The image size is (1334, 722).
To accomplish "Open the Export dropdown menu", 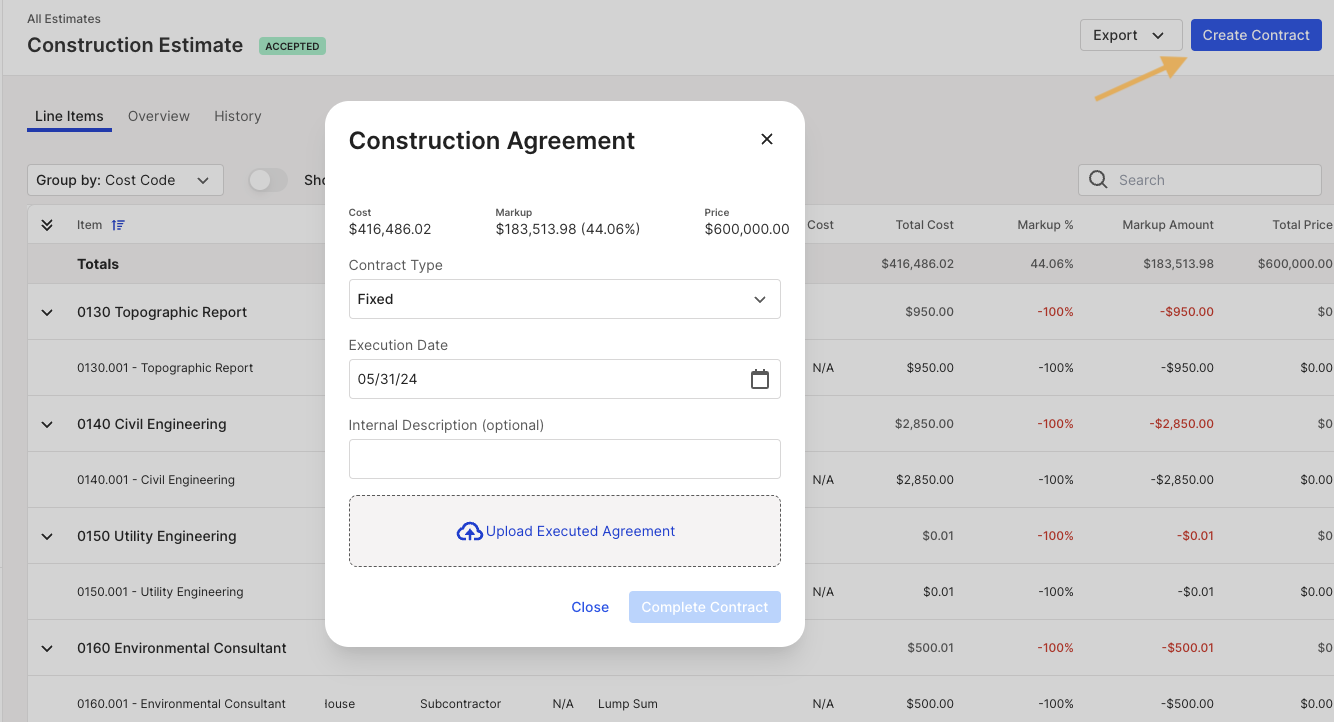I will tap(1131, 35).
